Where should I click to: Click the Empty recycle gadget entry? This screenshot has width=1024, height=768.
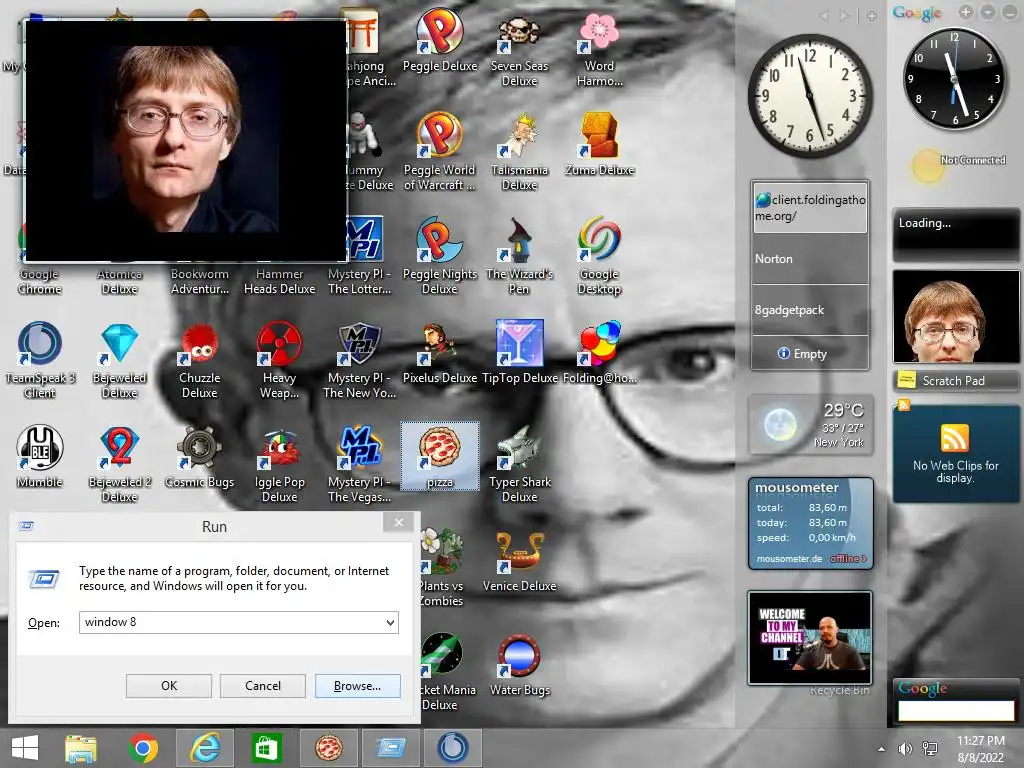click(810, 353)
